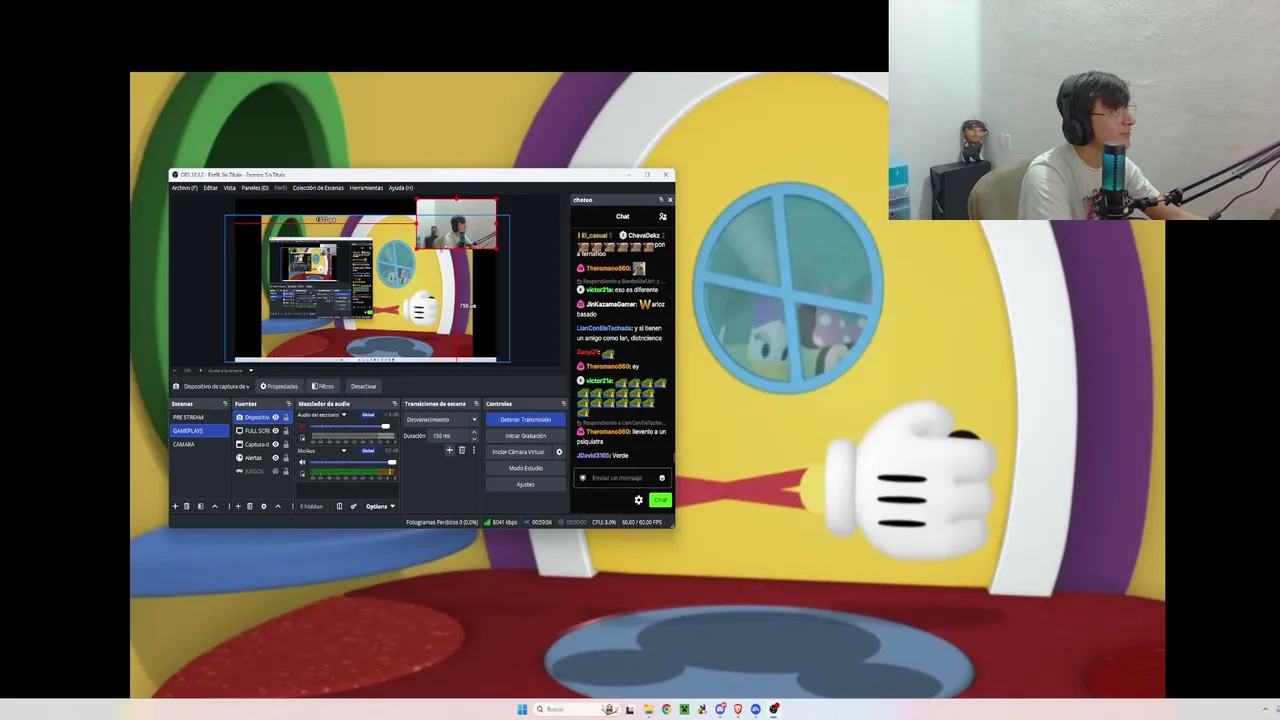Open Paneles menu
The image size is (1280, 720).
255,188
